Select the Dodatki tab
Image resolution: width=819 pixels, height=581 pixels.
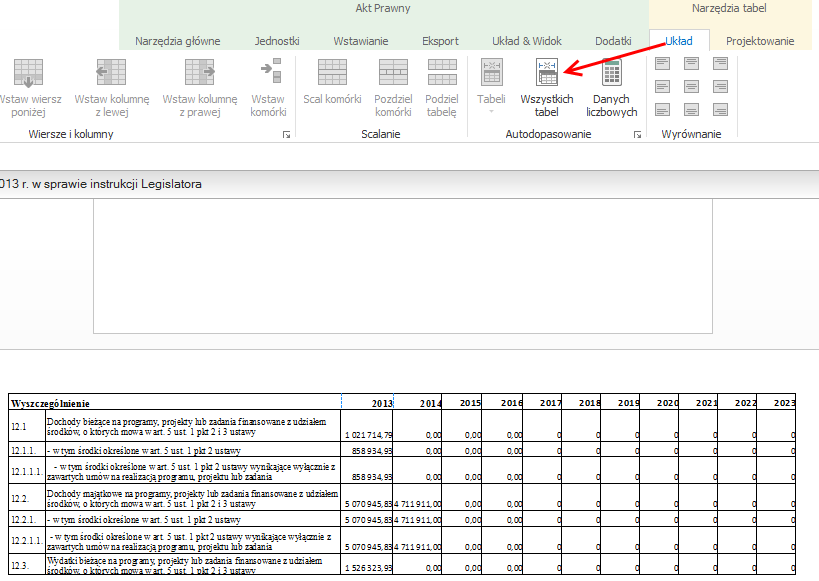click(613, 41)
